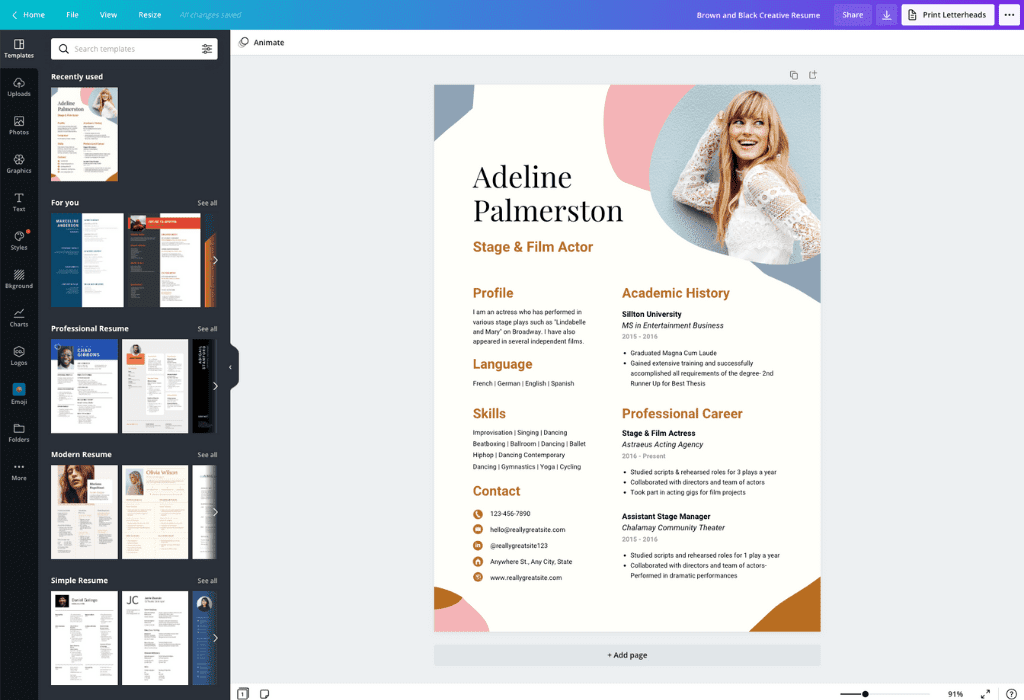Duplicate the page with the copy icon
Image resolution: width=1024 pixels, height=700 pixels.
click(793, 74)
